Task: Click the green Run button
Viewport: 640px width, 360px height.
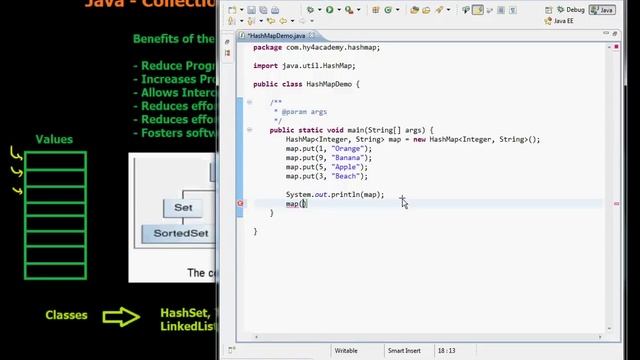Action: pos(329,10)
